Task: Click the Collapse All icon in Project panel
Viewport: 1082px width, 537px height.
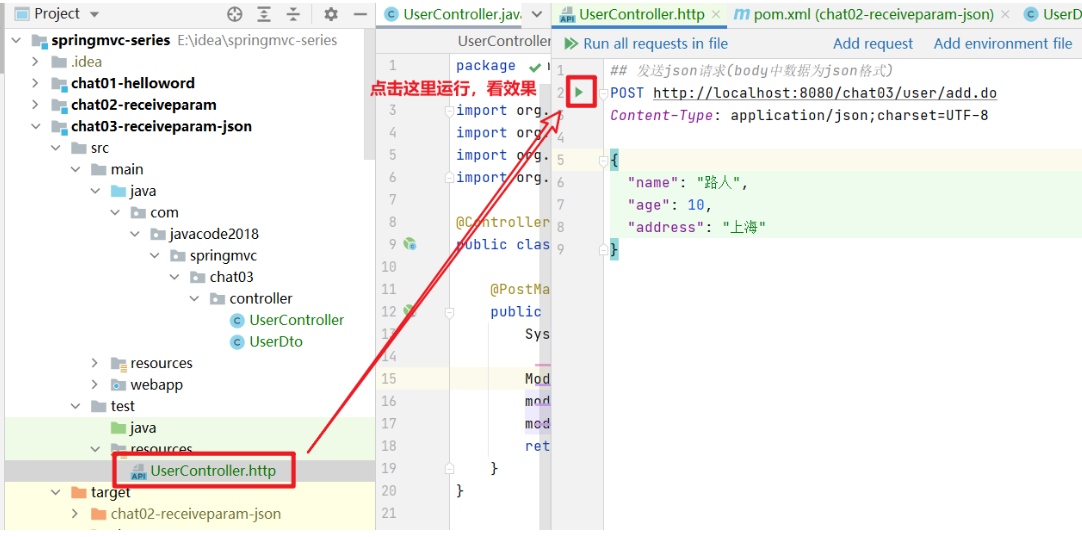Action: 293,14
